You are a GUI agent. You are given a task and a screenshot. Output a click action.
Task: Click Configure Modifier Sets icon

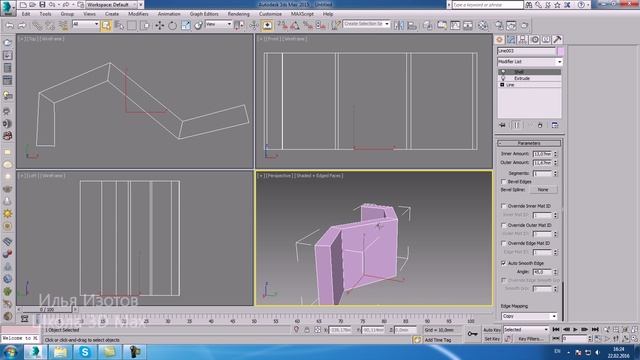(555, 125)
